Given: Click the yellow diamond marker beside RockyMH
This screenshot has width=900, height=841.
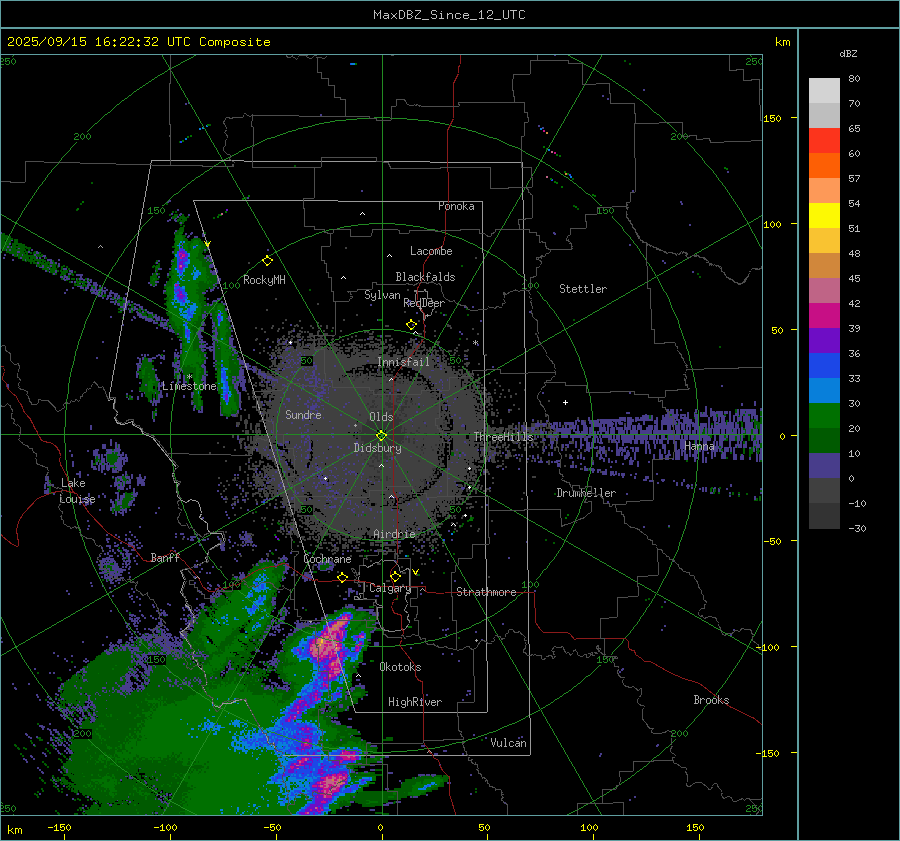Looking at the screenshot, I should point(267,261).
